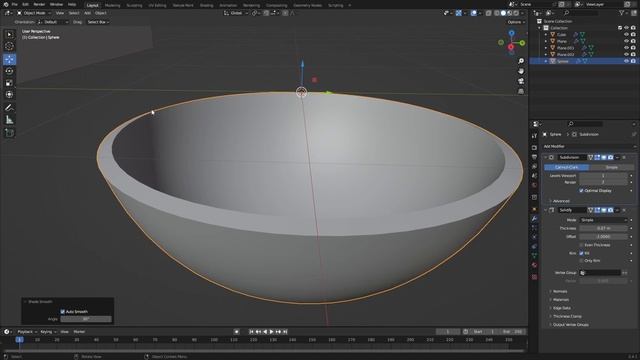Open the viewport Add menu
Screen dimensions: 640x360
[87, 13]
